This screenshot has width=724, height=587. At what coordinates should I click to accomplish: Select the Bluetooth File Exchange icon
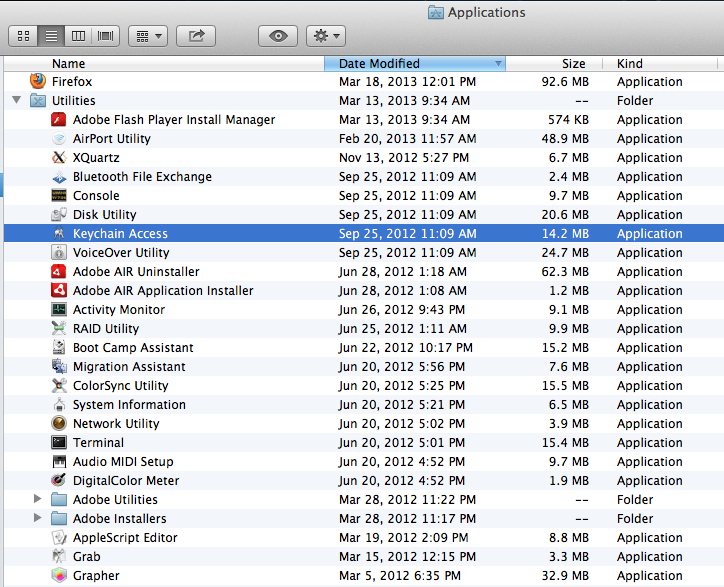click(59, 176)
